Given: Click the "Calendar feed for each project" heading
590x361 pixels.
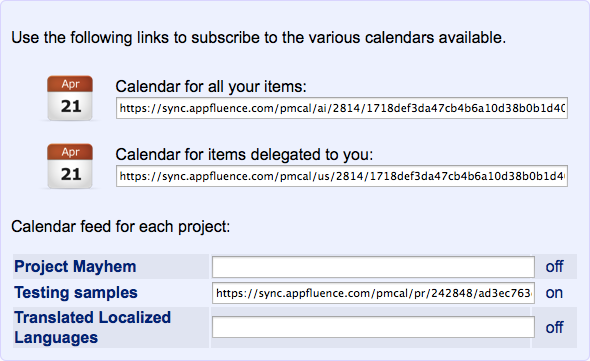Looking at the screenshot, I should click(x=120, y=227).
